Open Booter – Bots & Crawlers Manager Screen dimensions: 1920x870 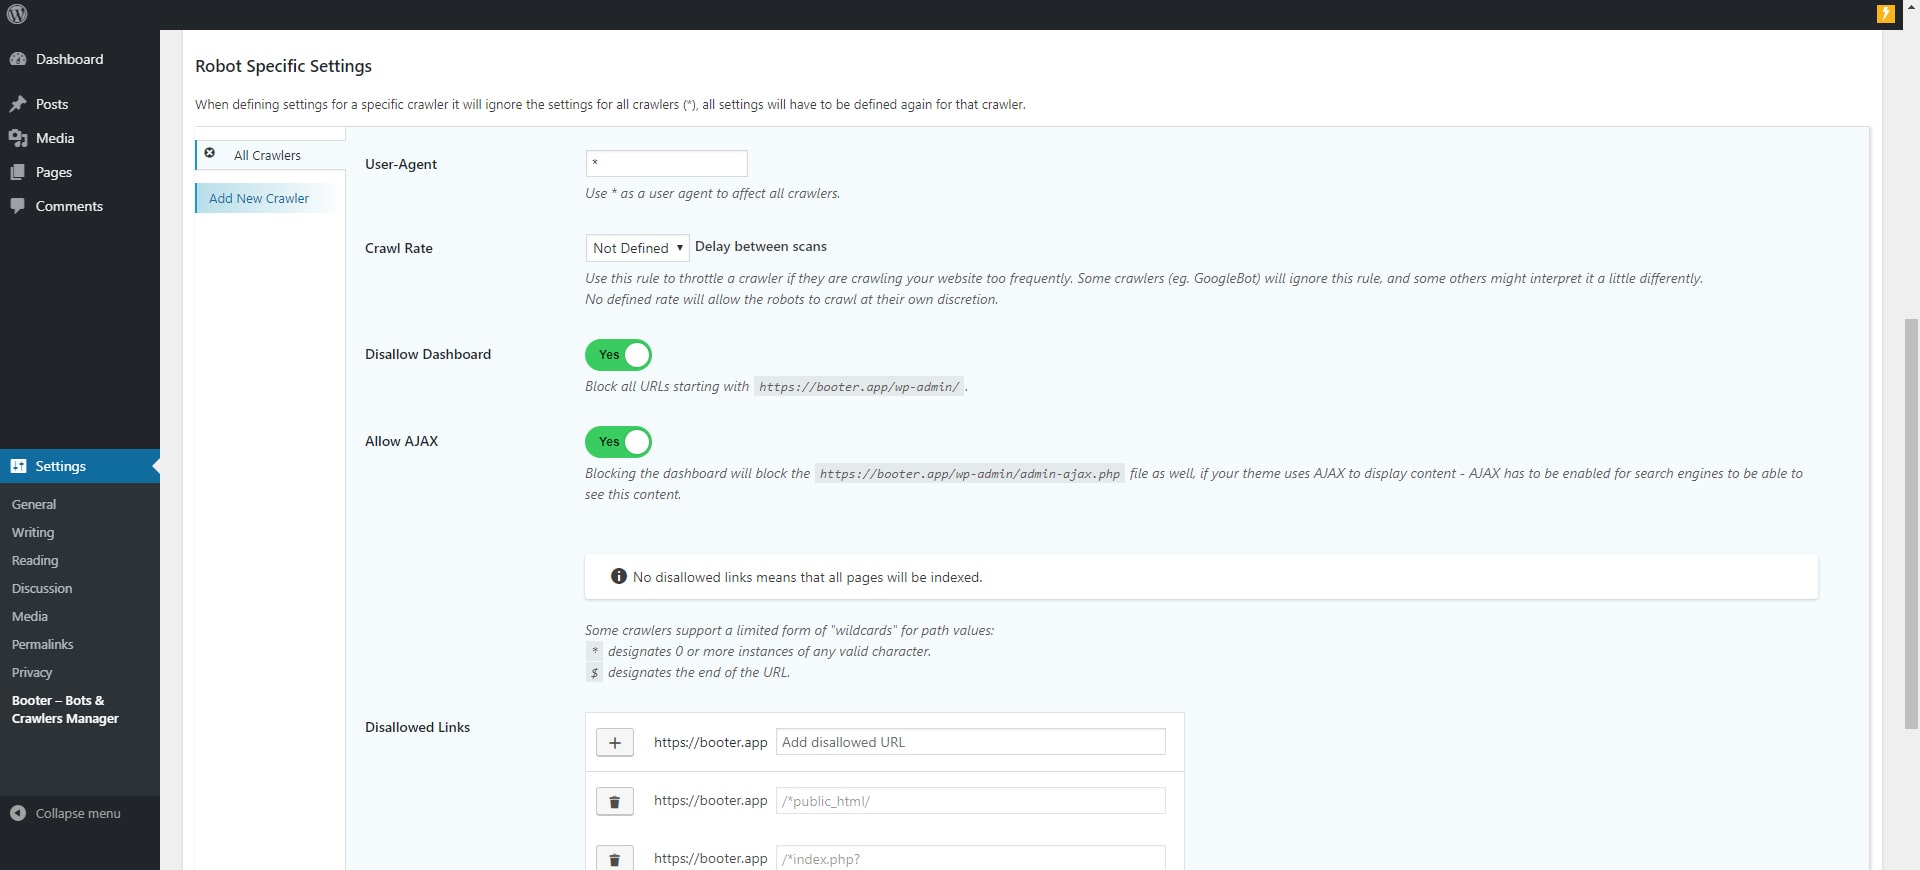coord(65,709)
